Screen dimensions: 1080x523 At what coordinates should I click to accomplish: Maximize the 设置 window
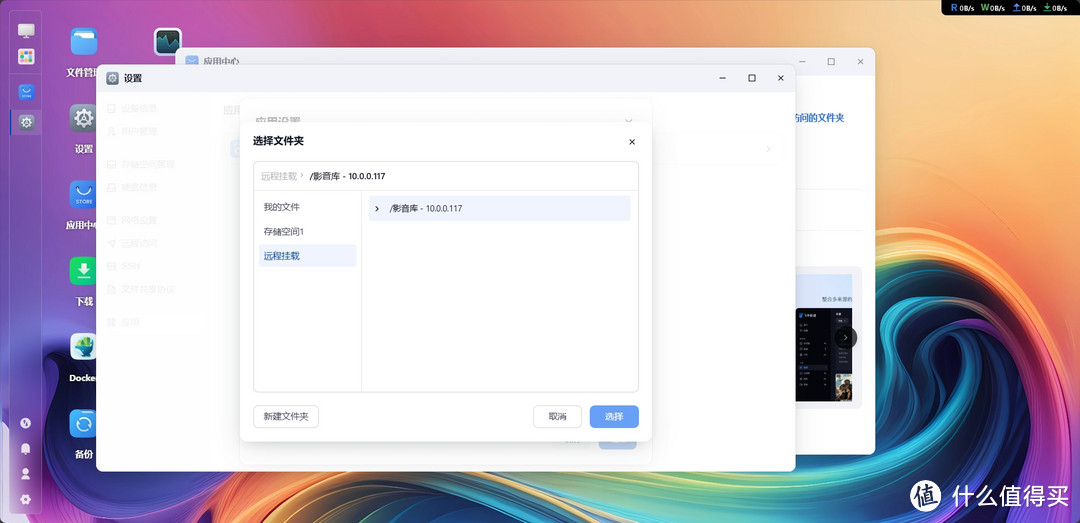[x=751, y=79]
